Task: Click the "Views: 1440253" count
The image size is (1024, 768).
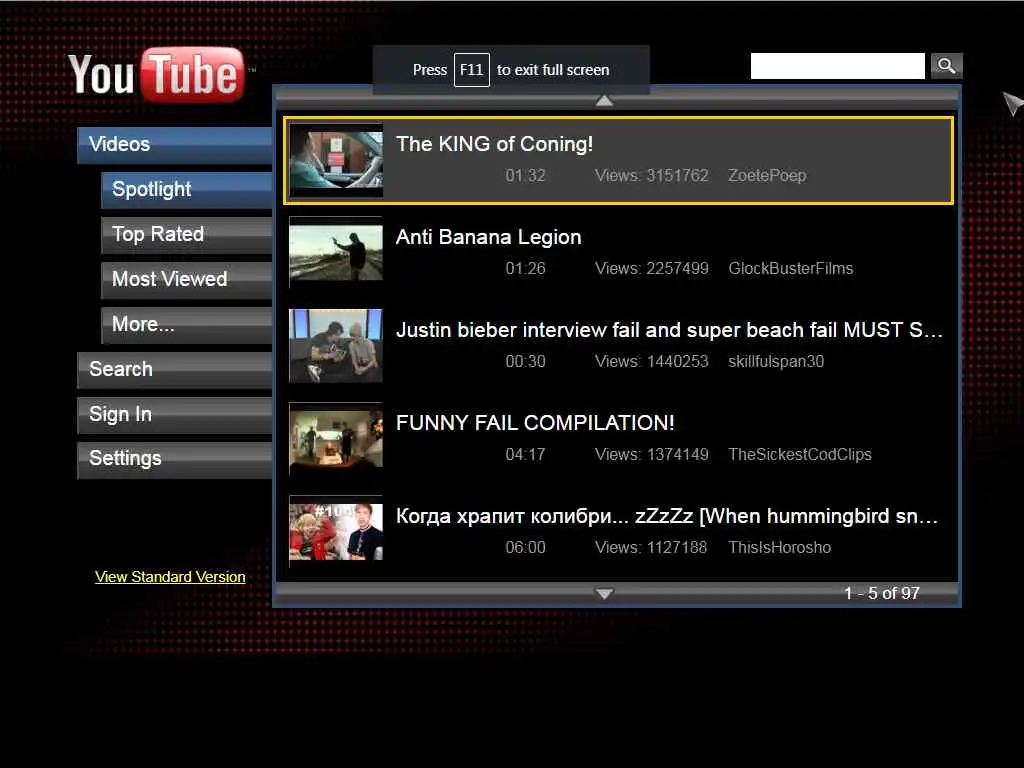Action: [652, 362]
